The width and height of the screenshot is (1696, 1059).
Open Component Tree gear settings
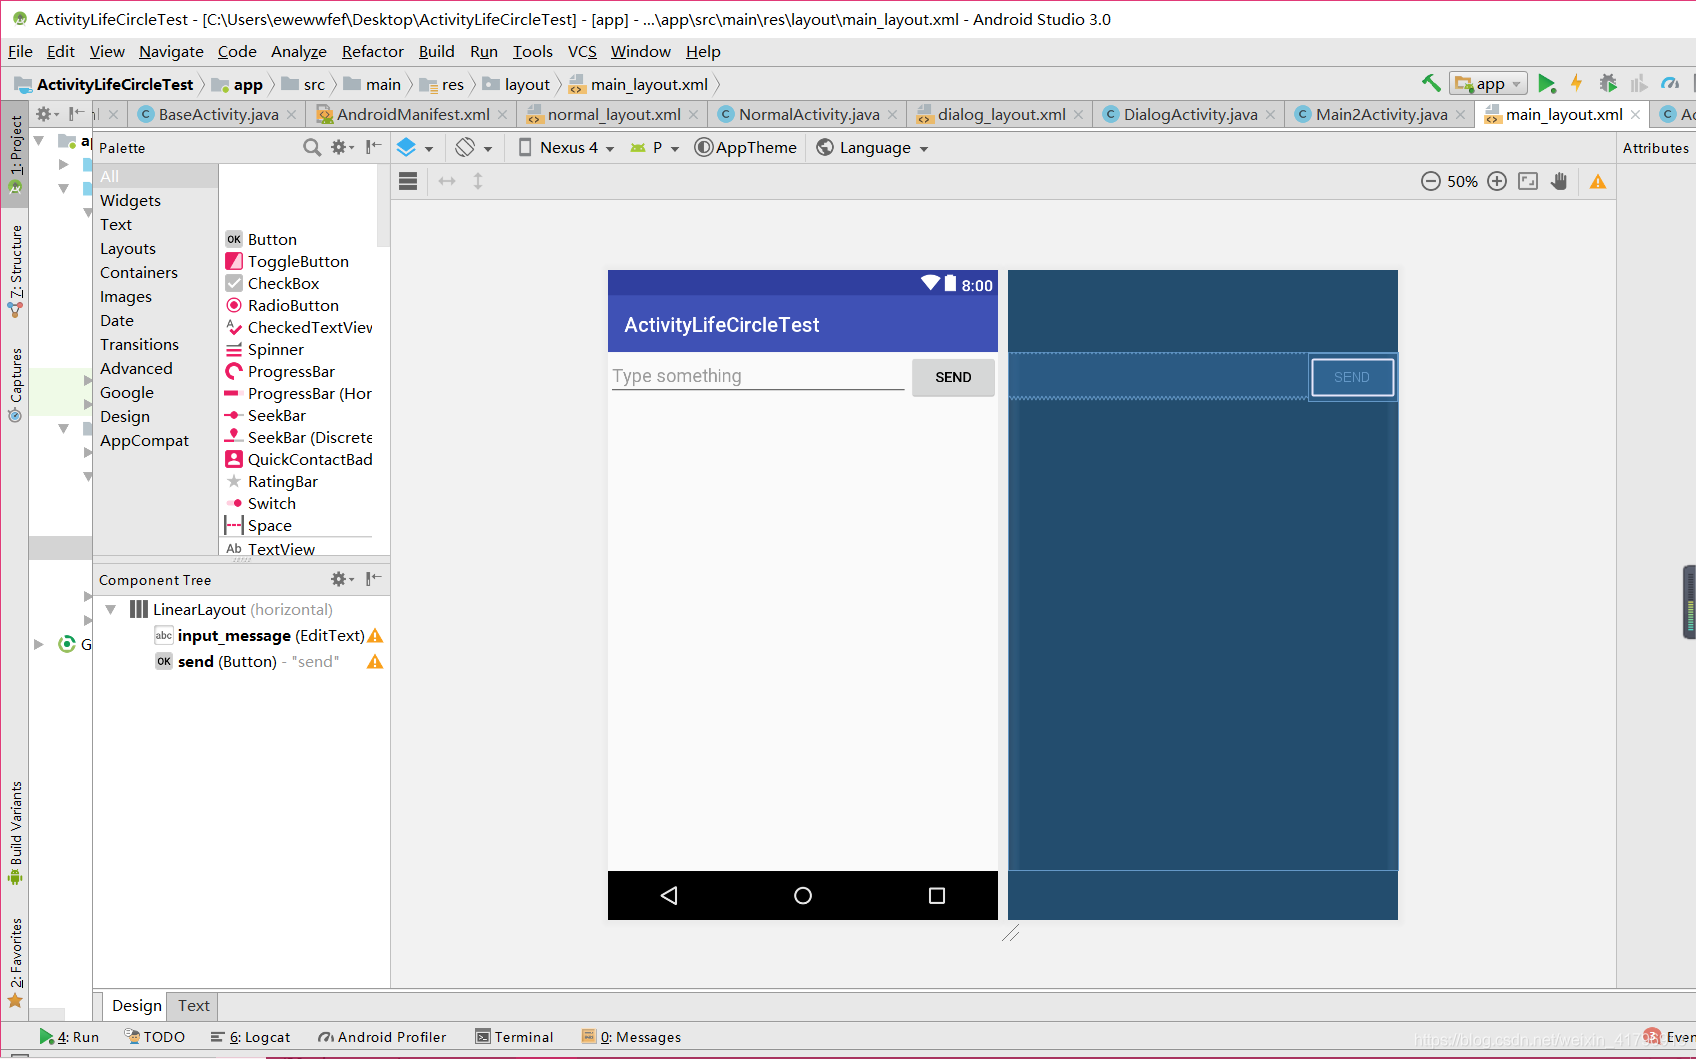(x=342, y=579)
